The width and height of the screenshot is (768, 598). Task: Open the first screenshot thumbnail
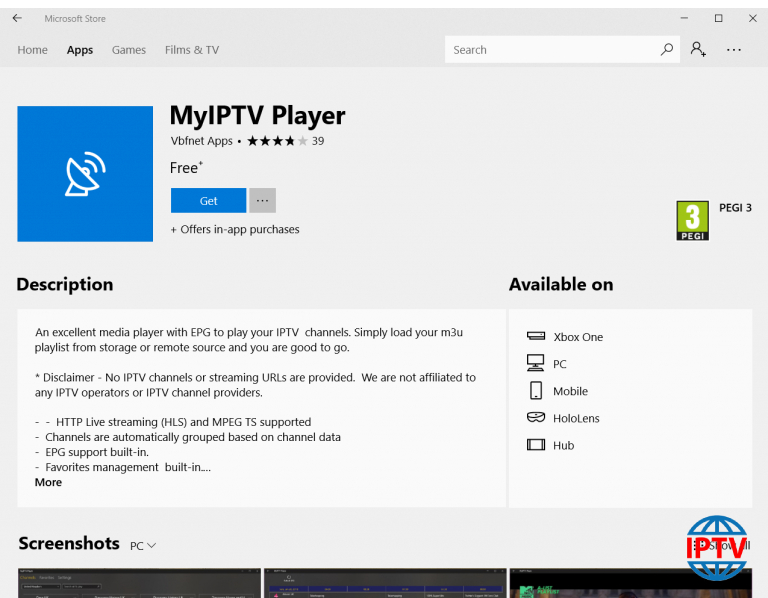[x=140, y=583]
